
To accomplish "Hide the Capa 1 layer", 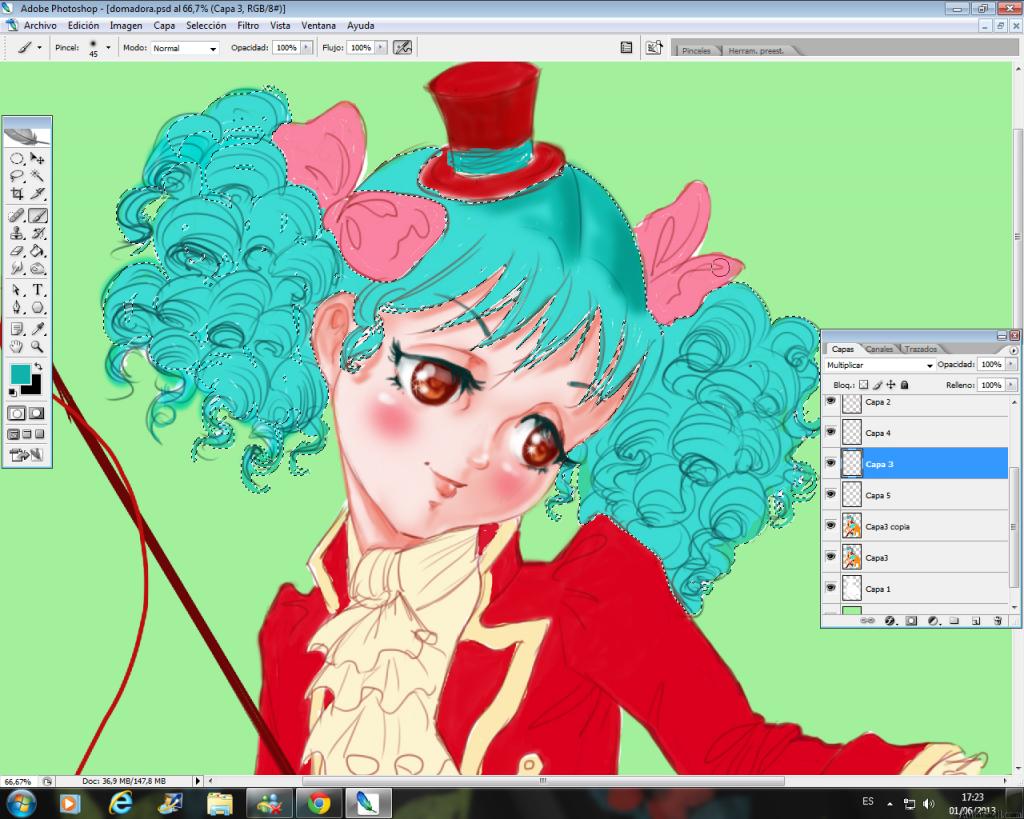I will pyautogui.click(x=831, y=588).
